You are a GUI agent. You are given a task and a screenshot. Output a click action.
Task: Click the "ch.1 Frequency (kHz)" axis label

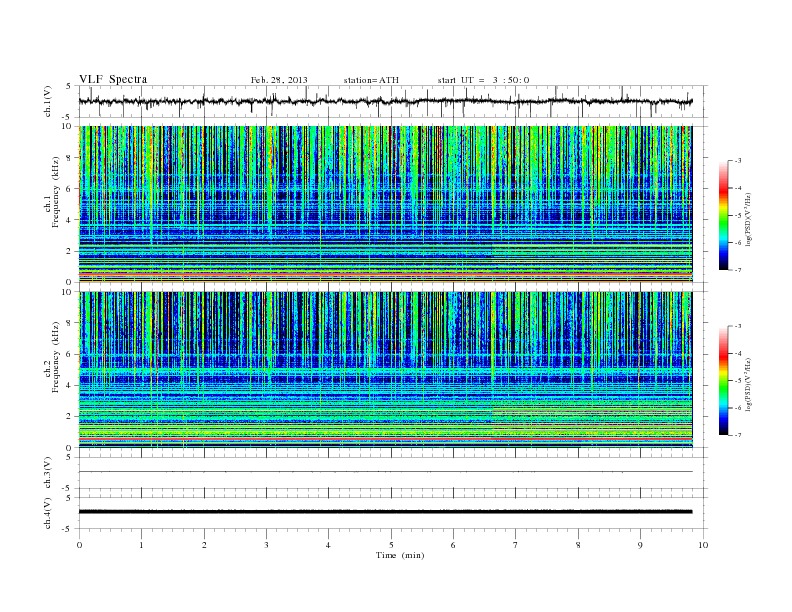tap(52, 193)
